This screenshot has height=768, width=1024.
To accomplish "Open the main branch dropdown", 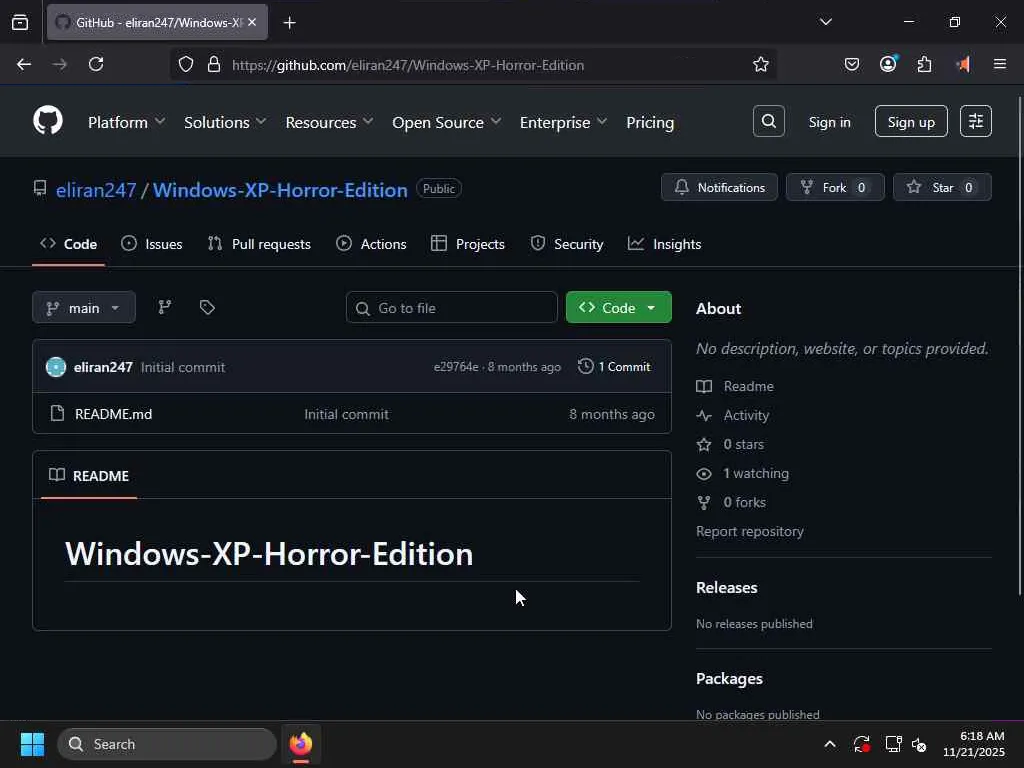I will (84, 308).
